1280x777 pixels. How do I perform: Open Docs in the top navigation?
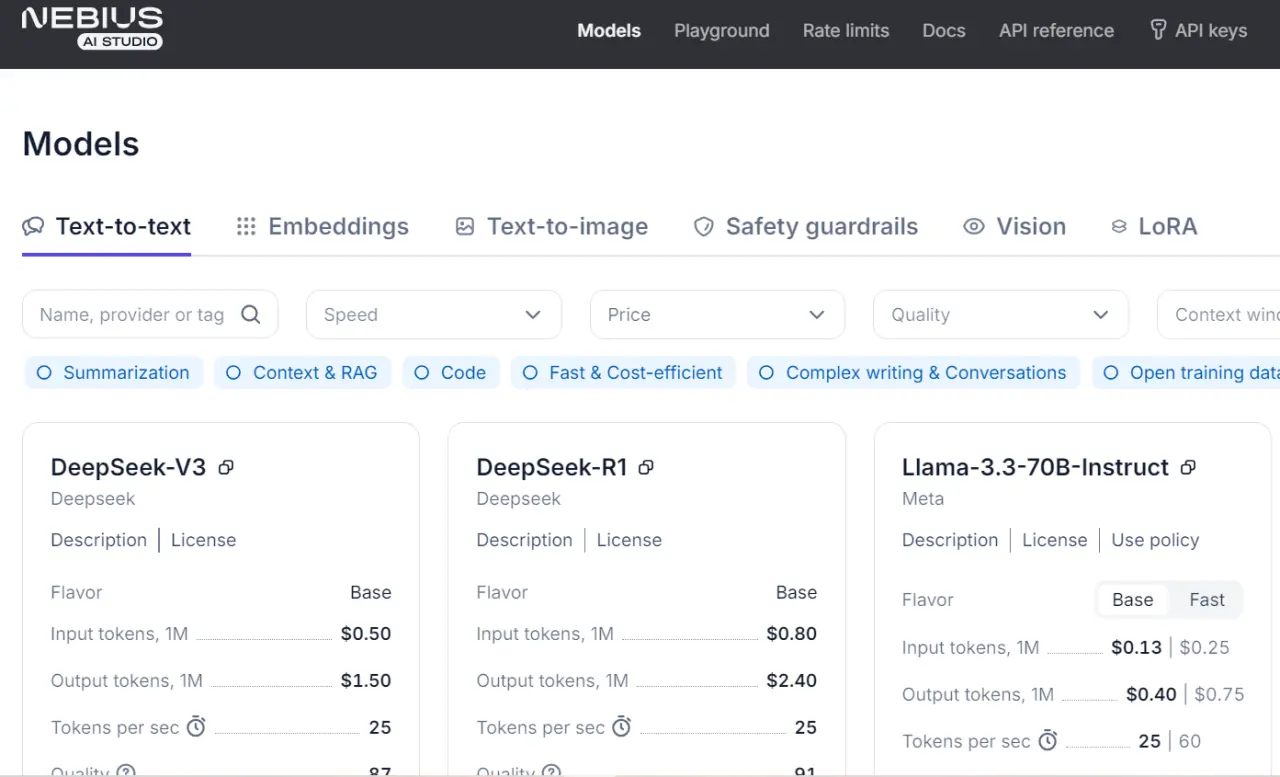[x=944, y=31]
